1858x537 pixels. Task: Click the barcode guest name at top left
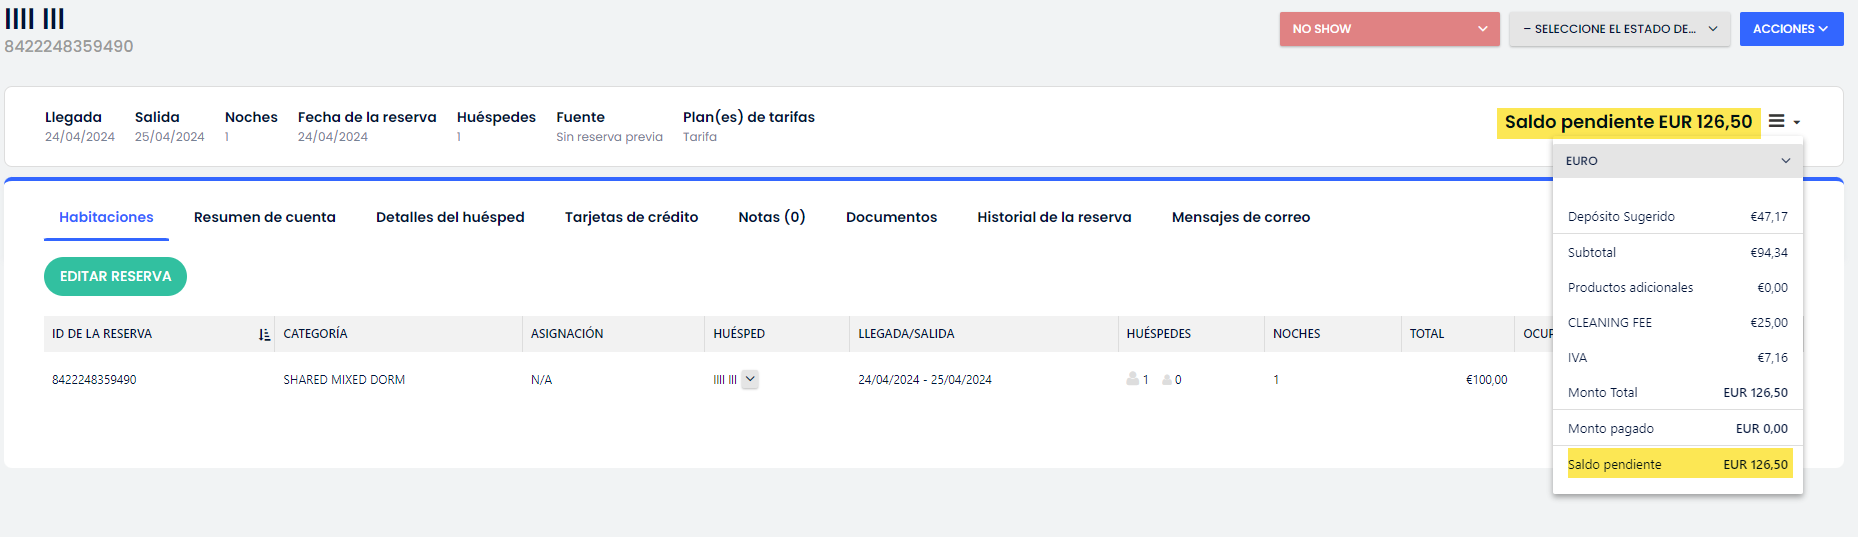[x=35, y=19]
